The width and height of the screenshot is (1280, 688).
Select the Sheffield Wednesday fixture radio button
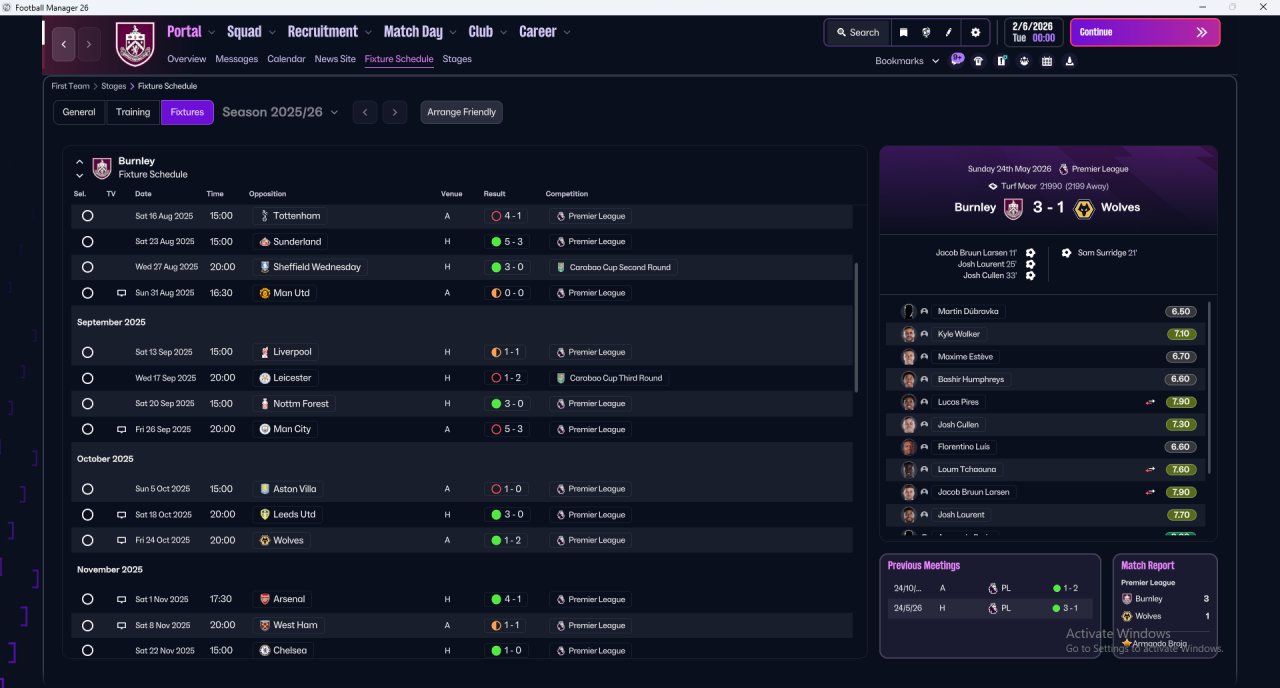coord(87,267)
